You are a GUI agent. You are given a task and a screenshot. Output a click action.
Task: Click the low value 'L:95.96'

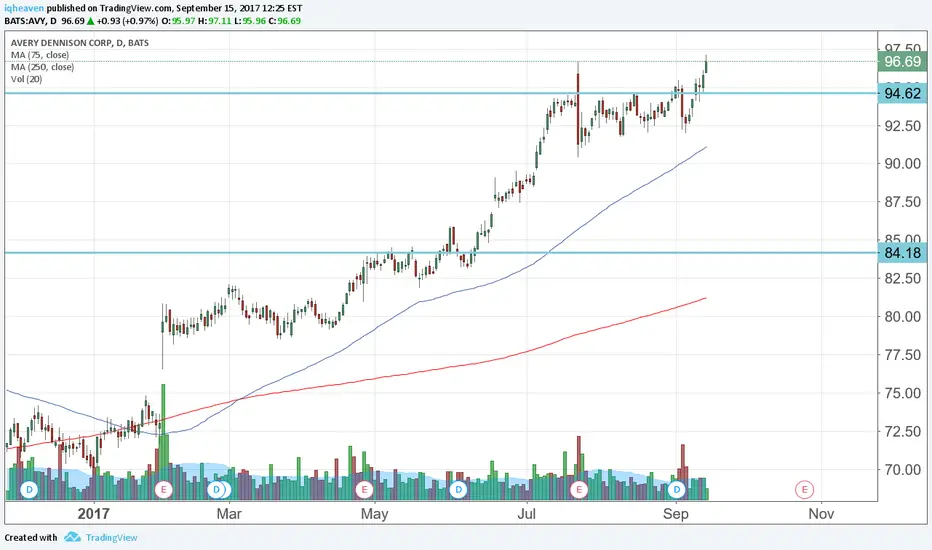(x=250, y=21)
